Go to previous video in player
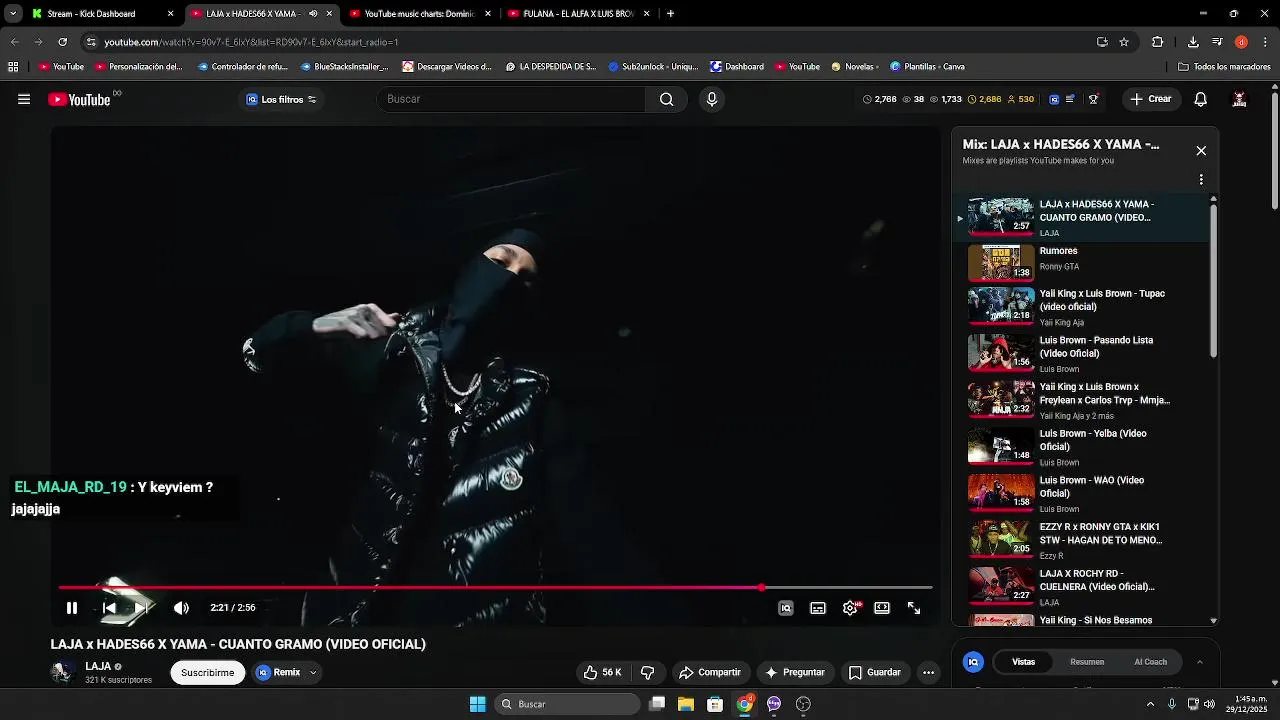The width and height of the screenshot is (1280, 720). (109, 608)
